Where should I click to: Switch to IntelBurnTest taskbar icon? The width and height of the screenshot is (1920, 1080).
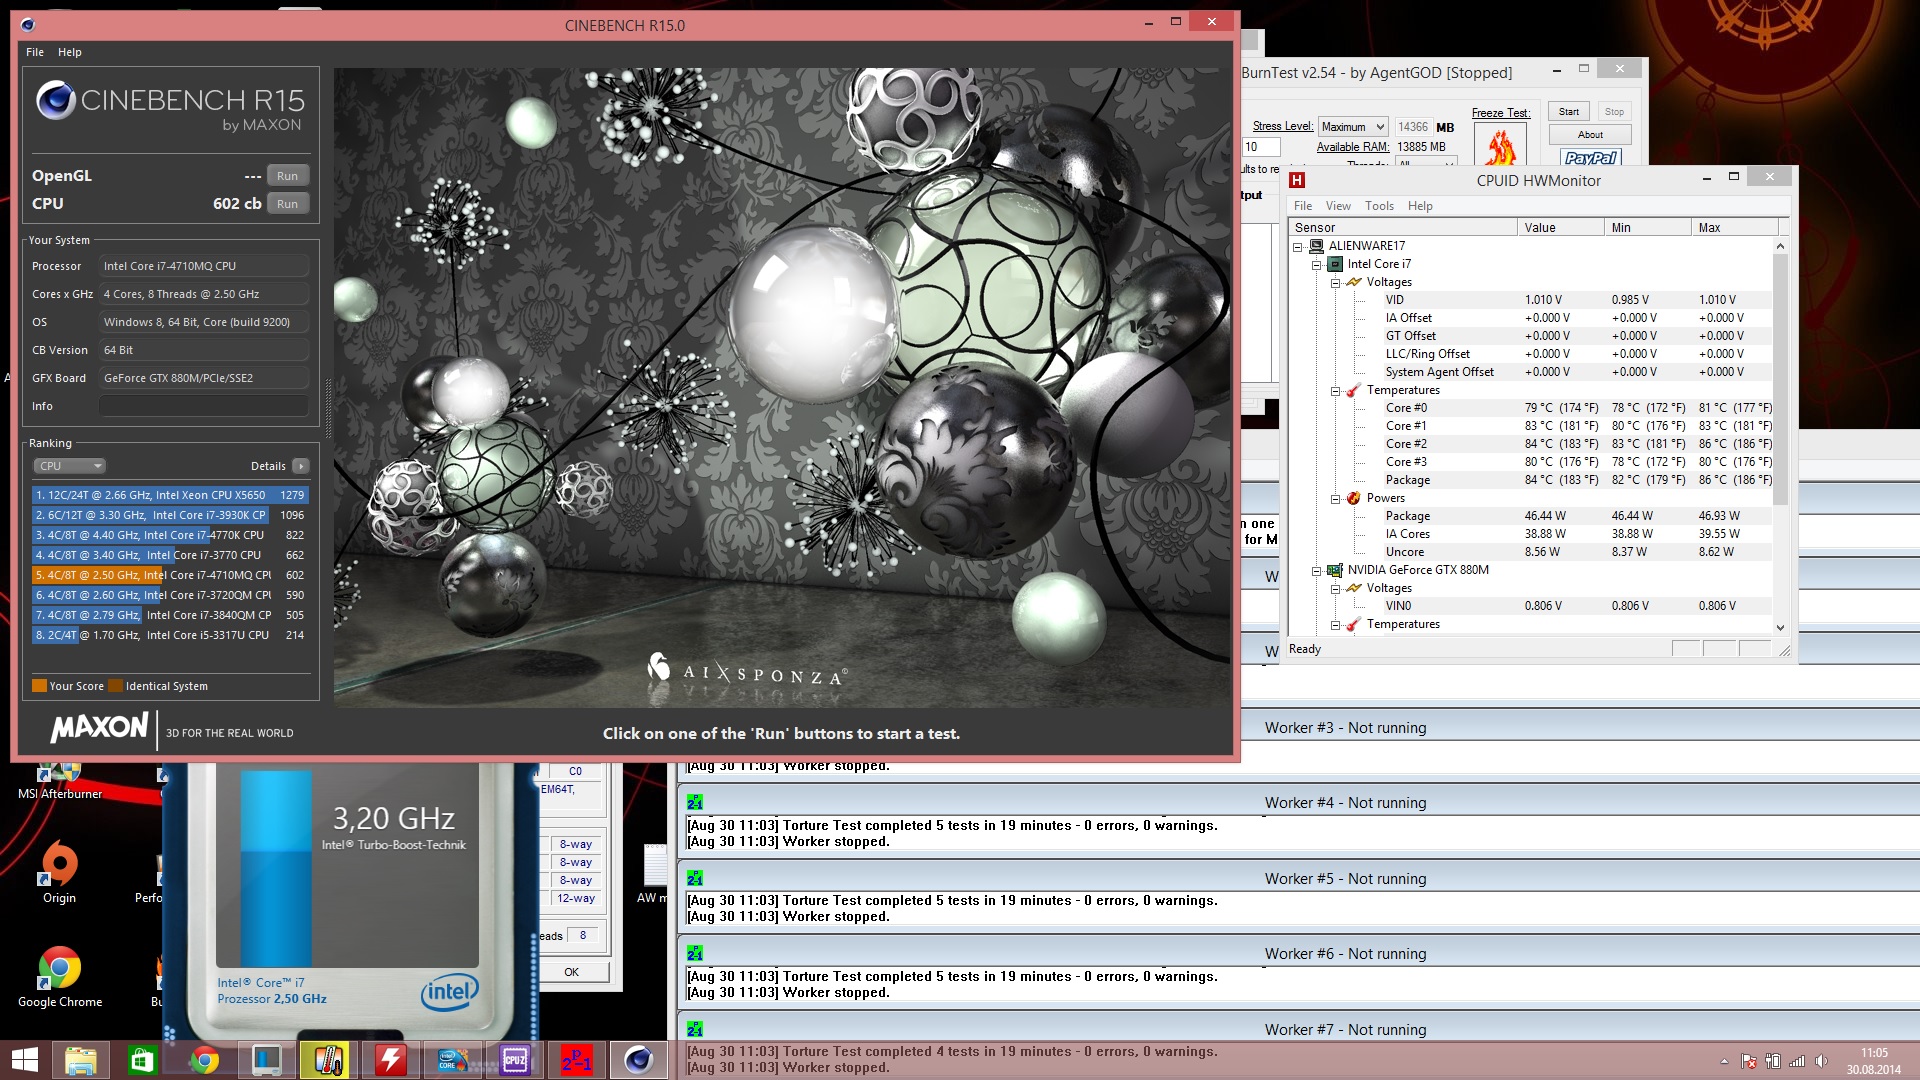[x=452, y=1060]
